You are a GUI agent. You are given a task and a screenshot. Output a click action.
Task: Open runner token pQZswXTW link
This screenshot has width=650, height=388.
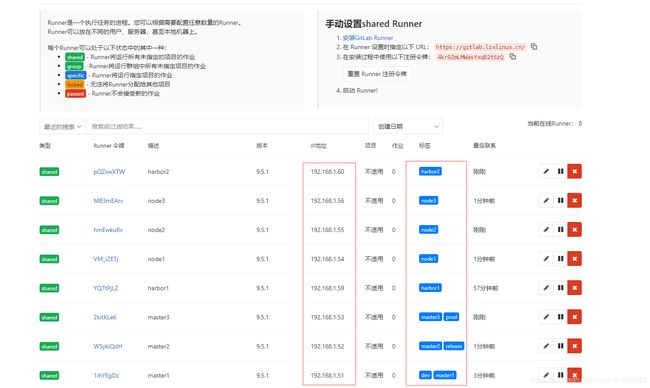(109, 172)
